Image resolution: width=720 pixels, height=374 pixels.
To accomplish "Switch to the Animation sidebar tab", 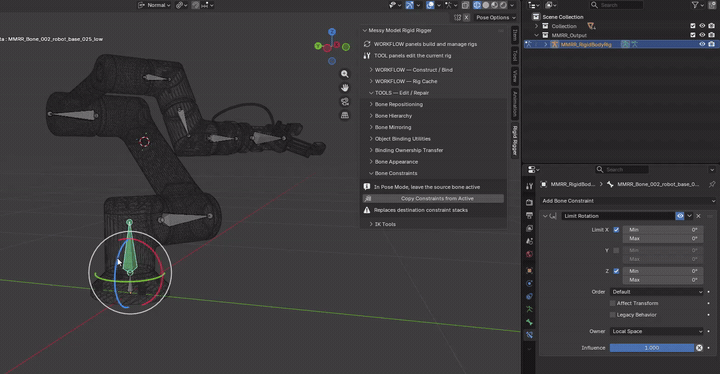I will click(515, 103).
